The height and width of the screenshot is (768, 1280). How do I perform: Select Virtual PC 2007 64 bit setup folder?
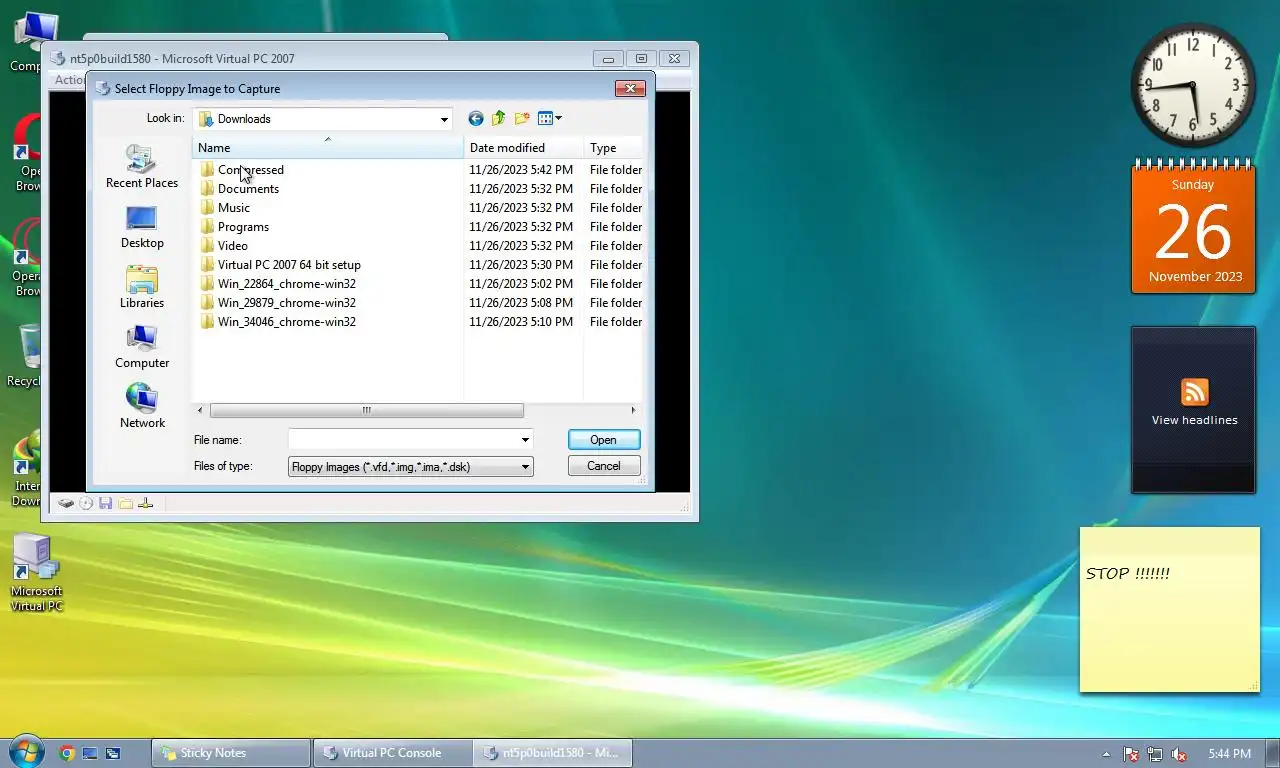tap(280, 265)
